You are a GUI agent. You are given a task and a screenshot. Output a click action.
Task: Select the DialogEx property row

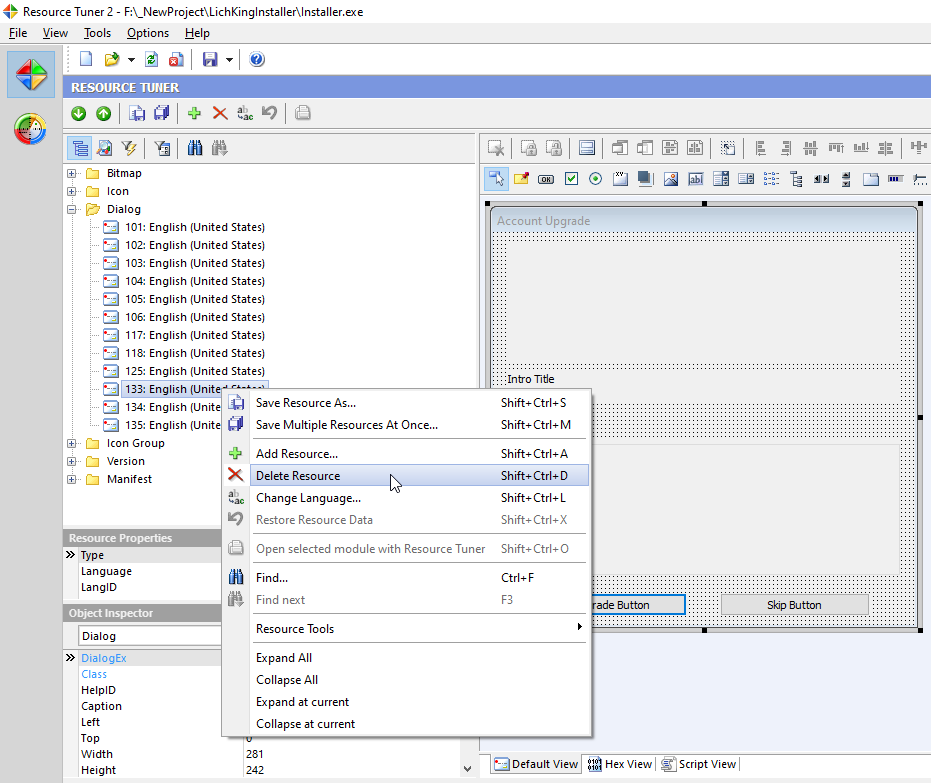pyautogui.click(x=142, y=658)
